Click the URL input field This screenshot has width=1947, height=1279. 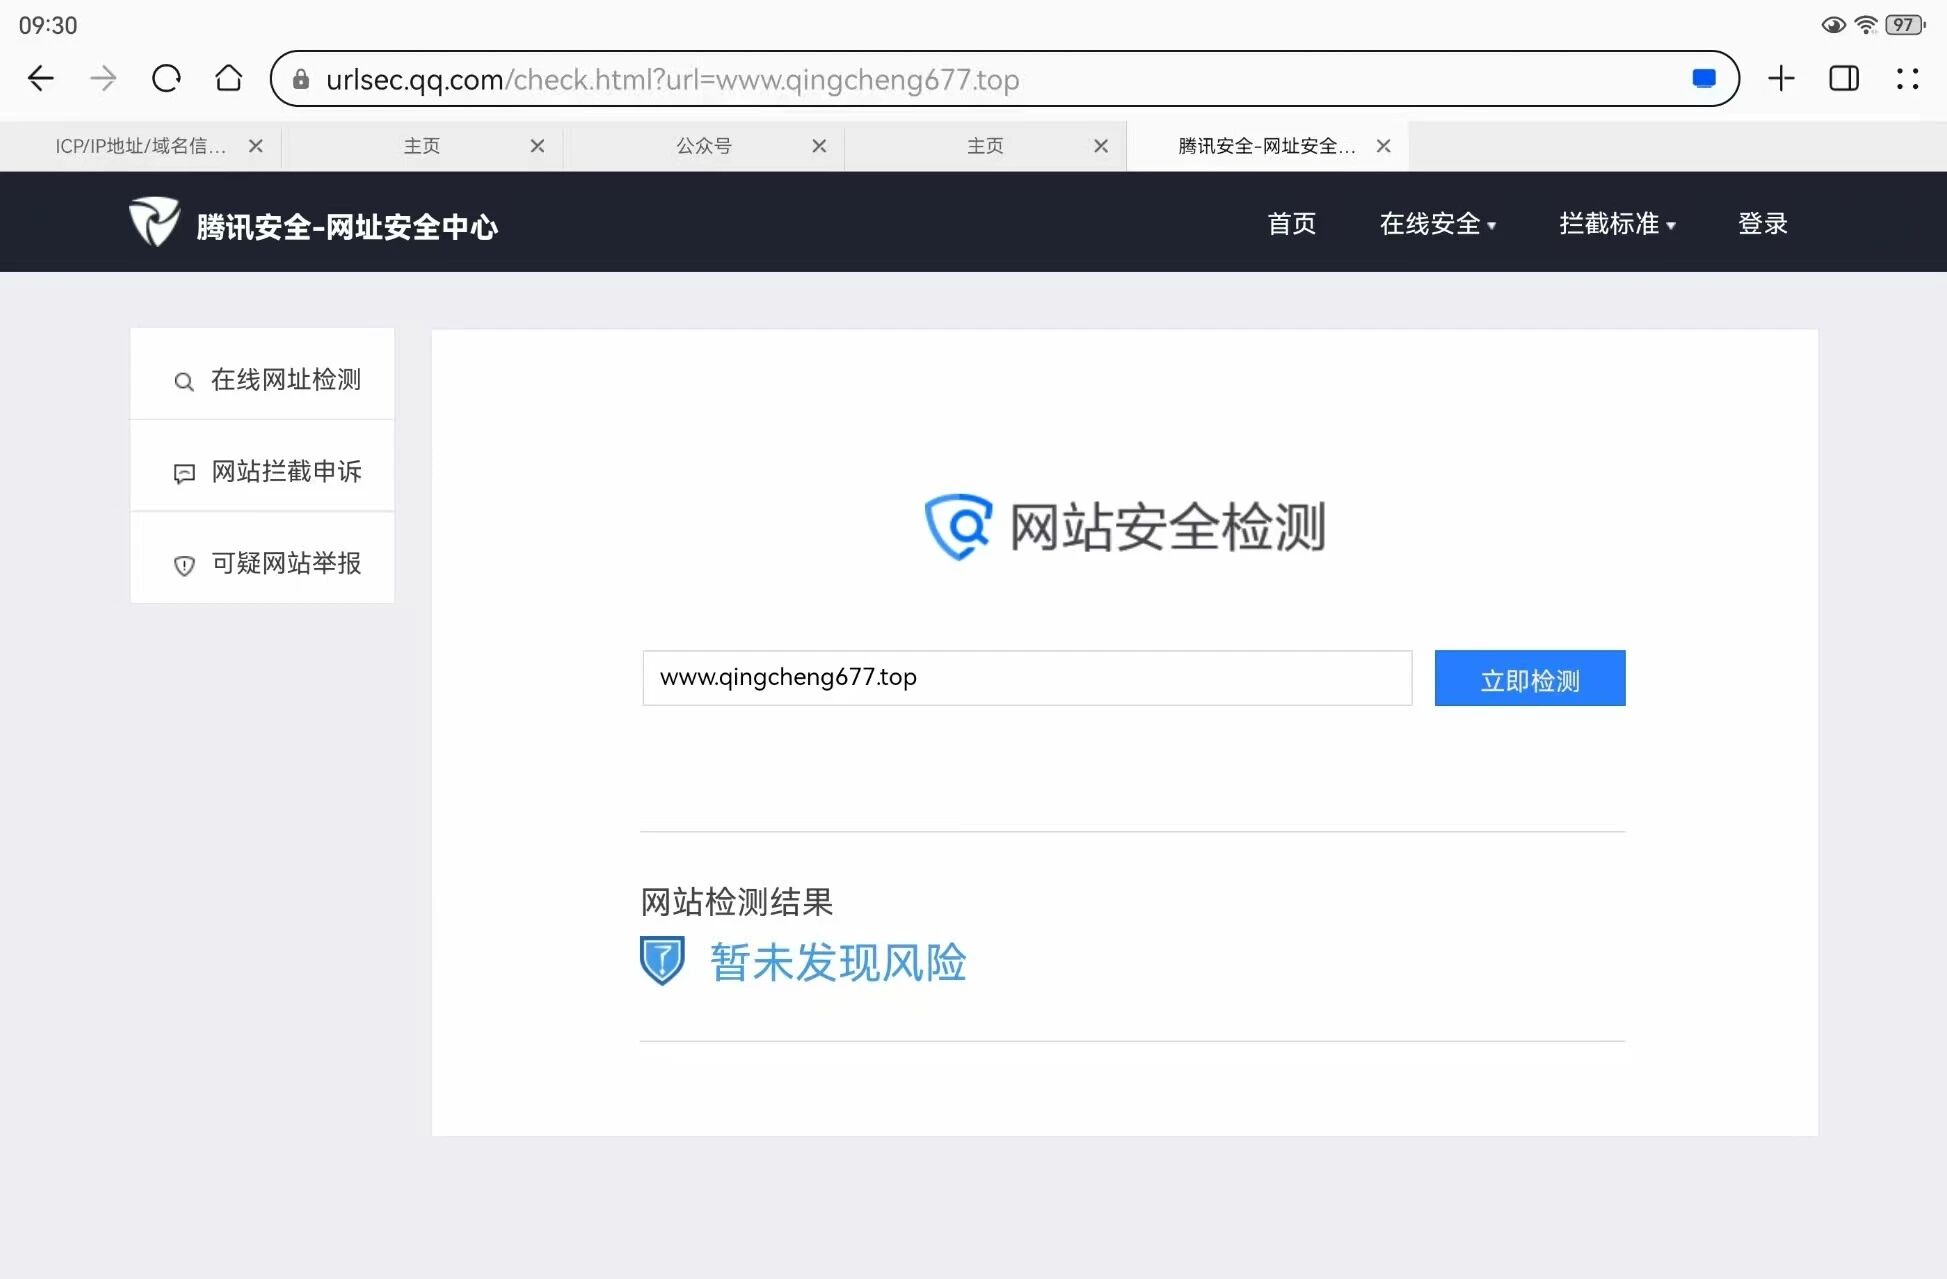[1026, 678]
